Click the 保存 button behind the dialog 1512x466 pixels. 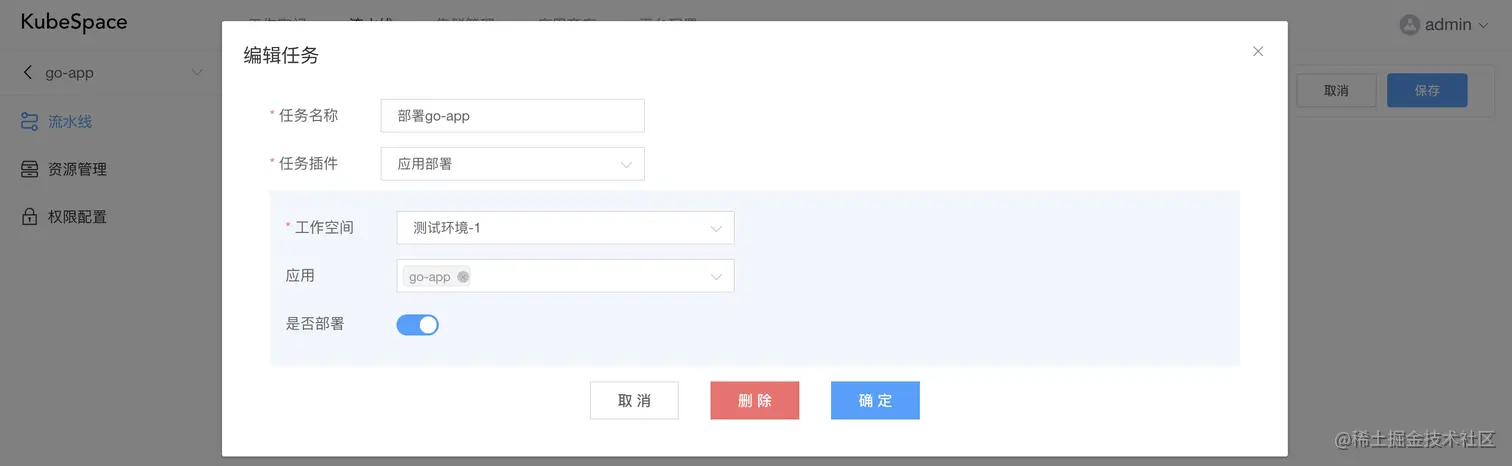click(x=1427, y=90)
